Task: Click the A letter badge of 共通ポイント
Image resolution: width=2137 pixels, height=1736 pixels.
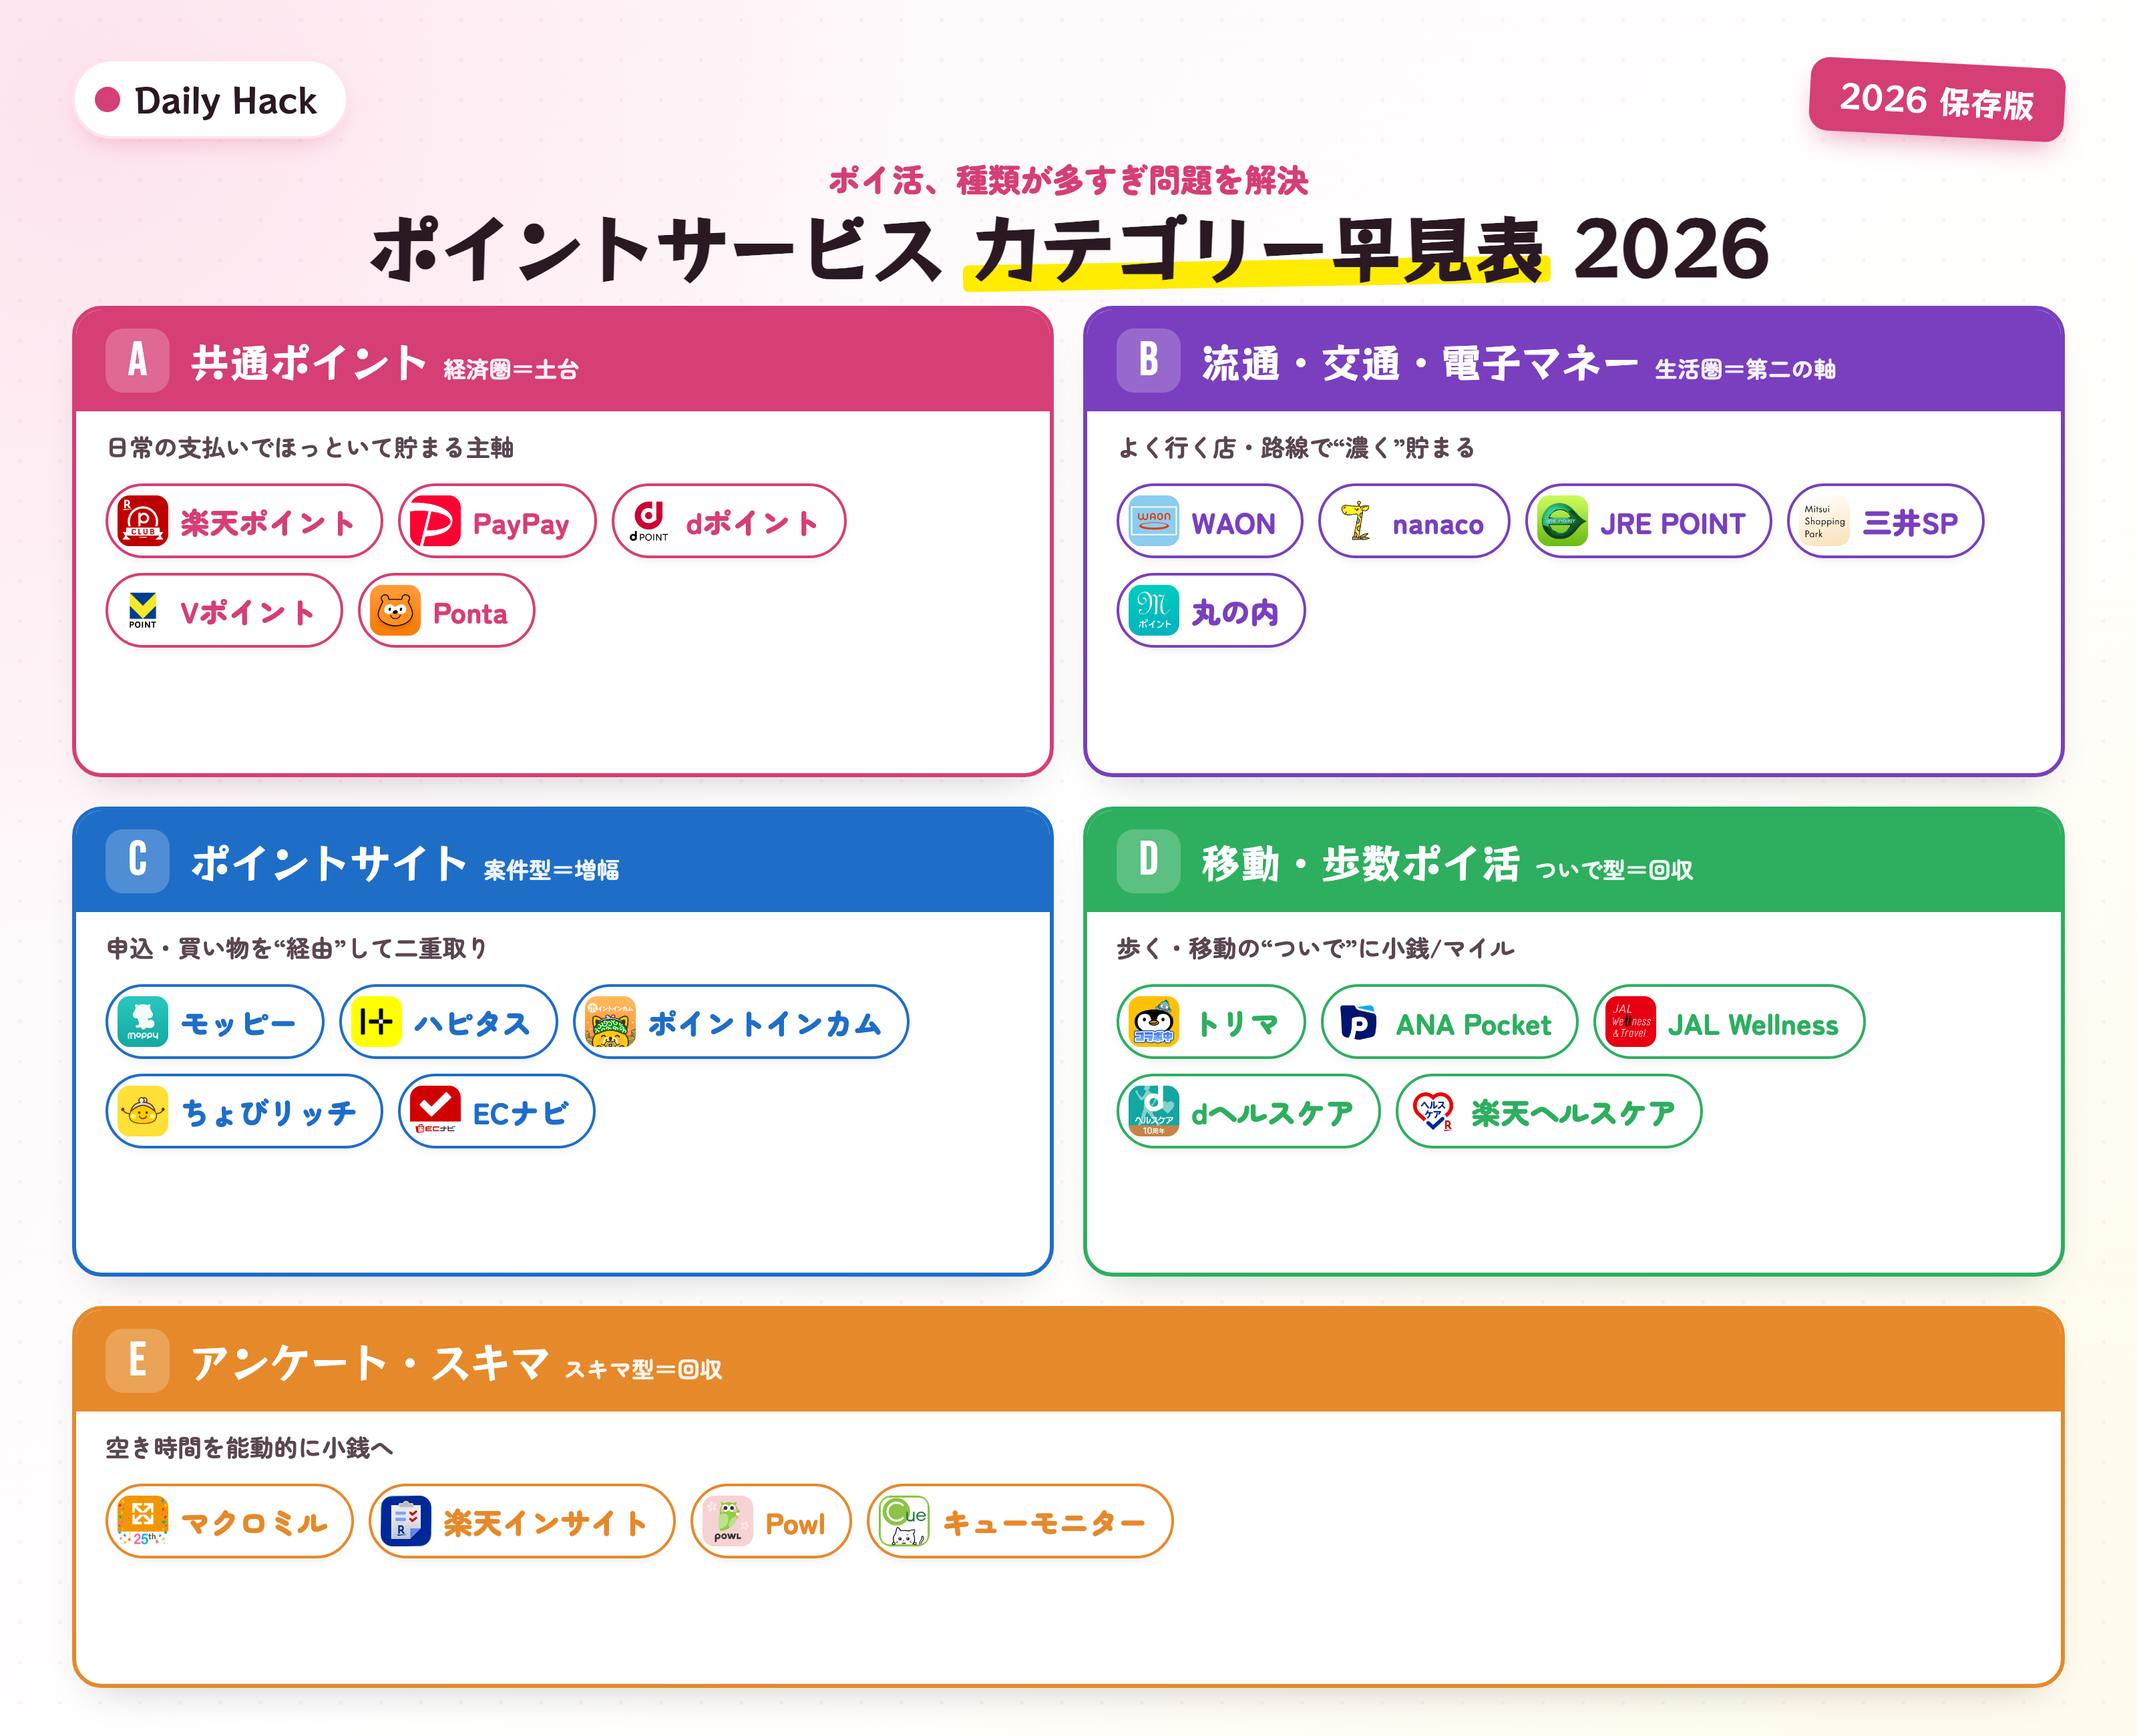Action: 138,360
